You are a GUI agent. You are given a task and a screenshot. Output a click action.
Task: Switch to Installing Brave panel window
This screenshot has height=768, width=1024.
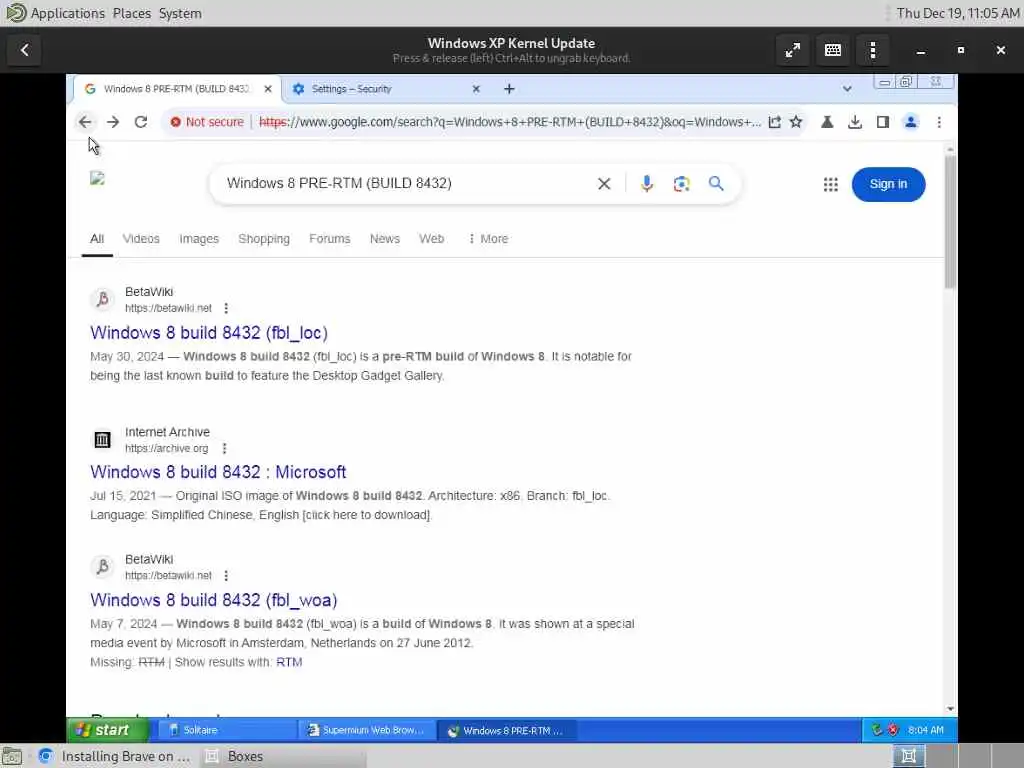click(113, 756)
